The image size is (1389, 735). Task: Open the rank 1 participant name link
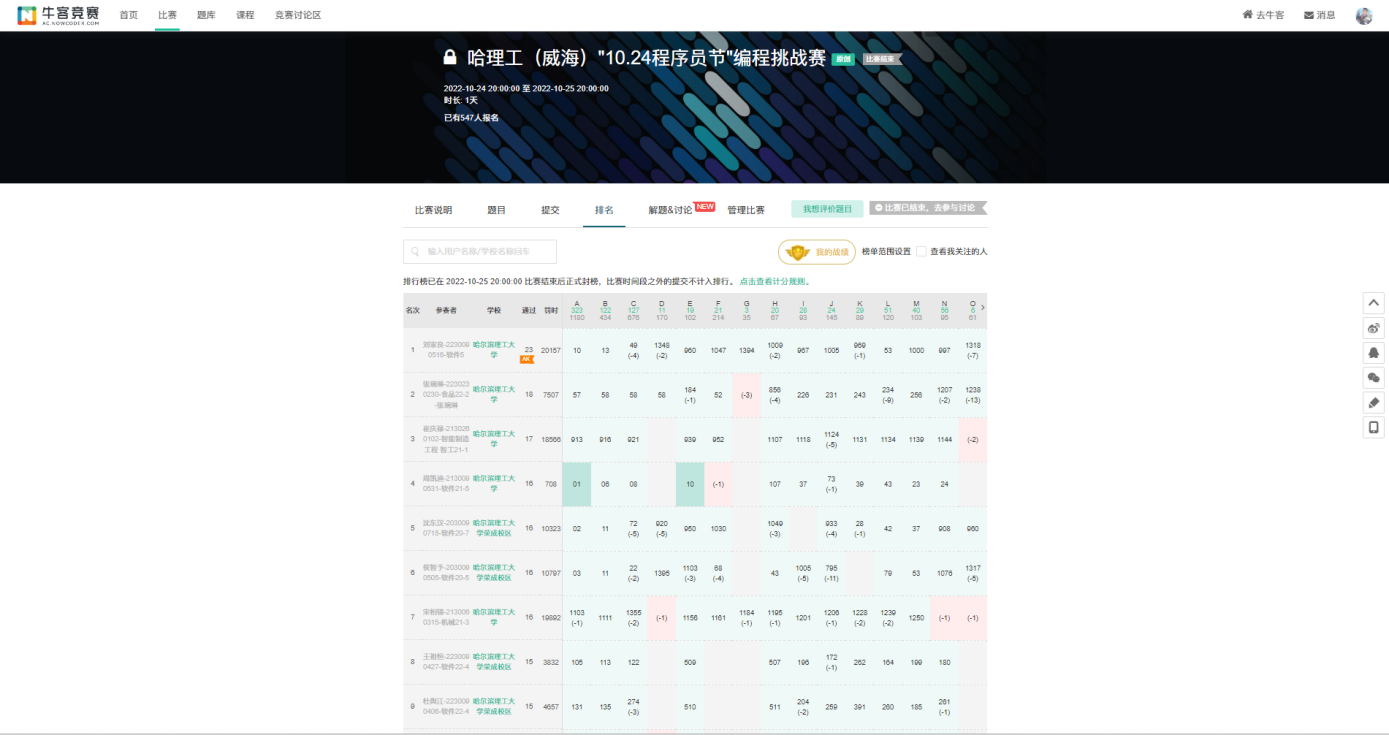(x=446, y=350)
